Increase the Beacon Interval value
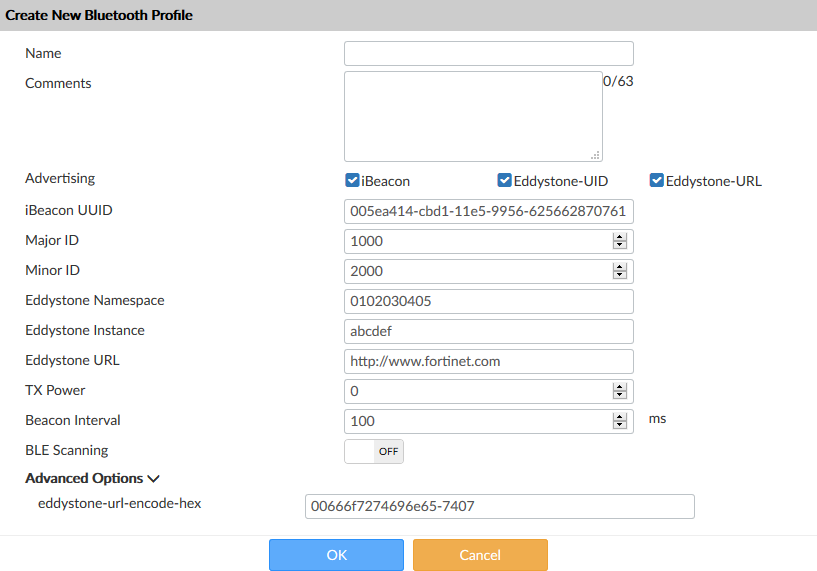817x571 pixels. (x=619, y=417)
